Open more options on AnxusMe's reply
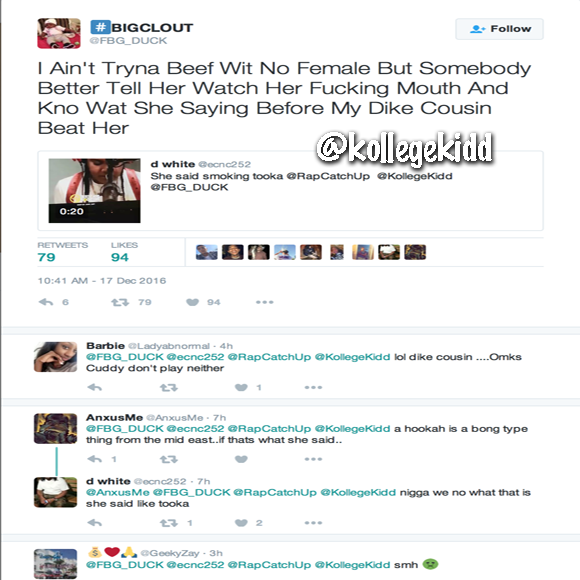 pos(313,459)
